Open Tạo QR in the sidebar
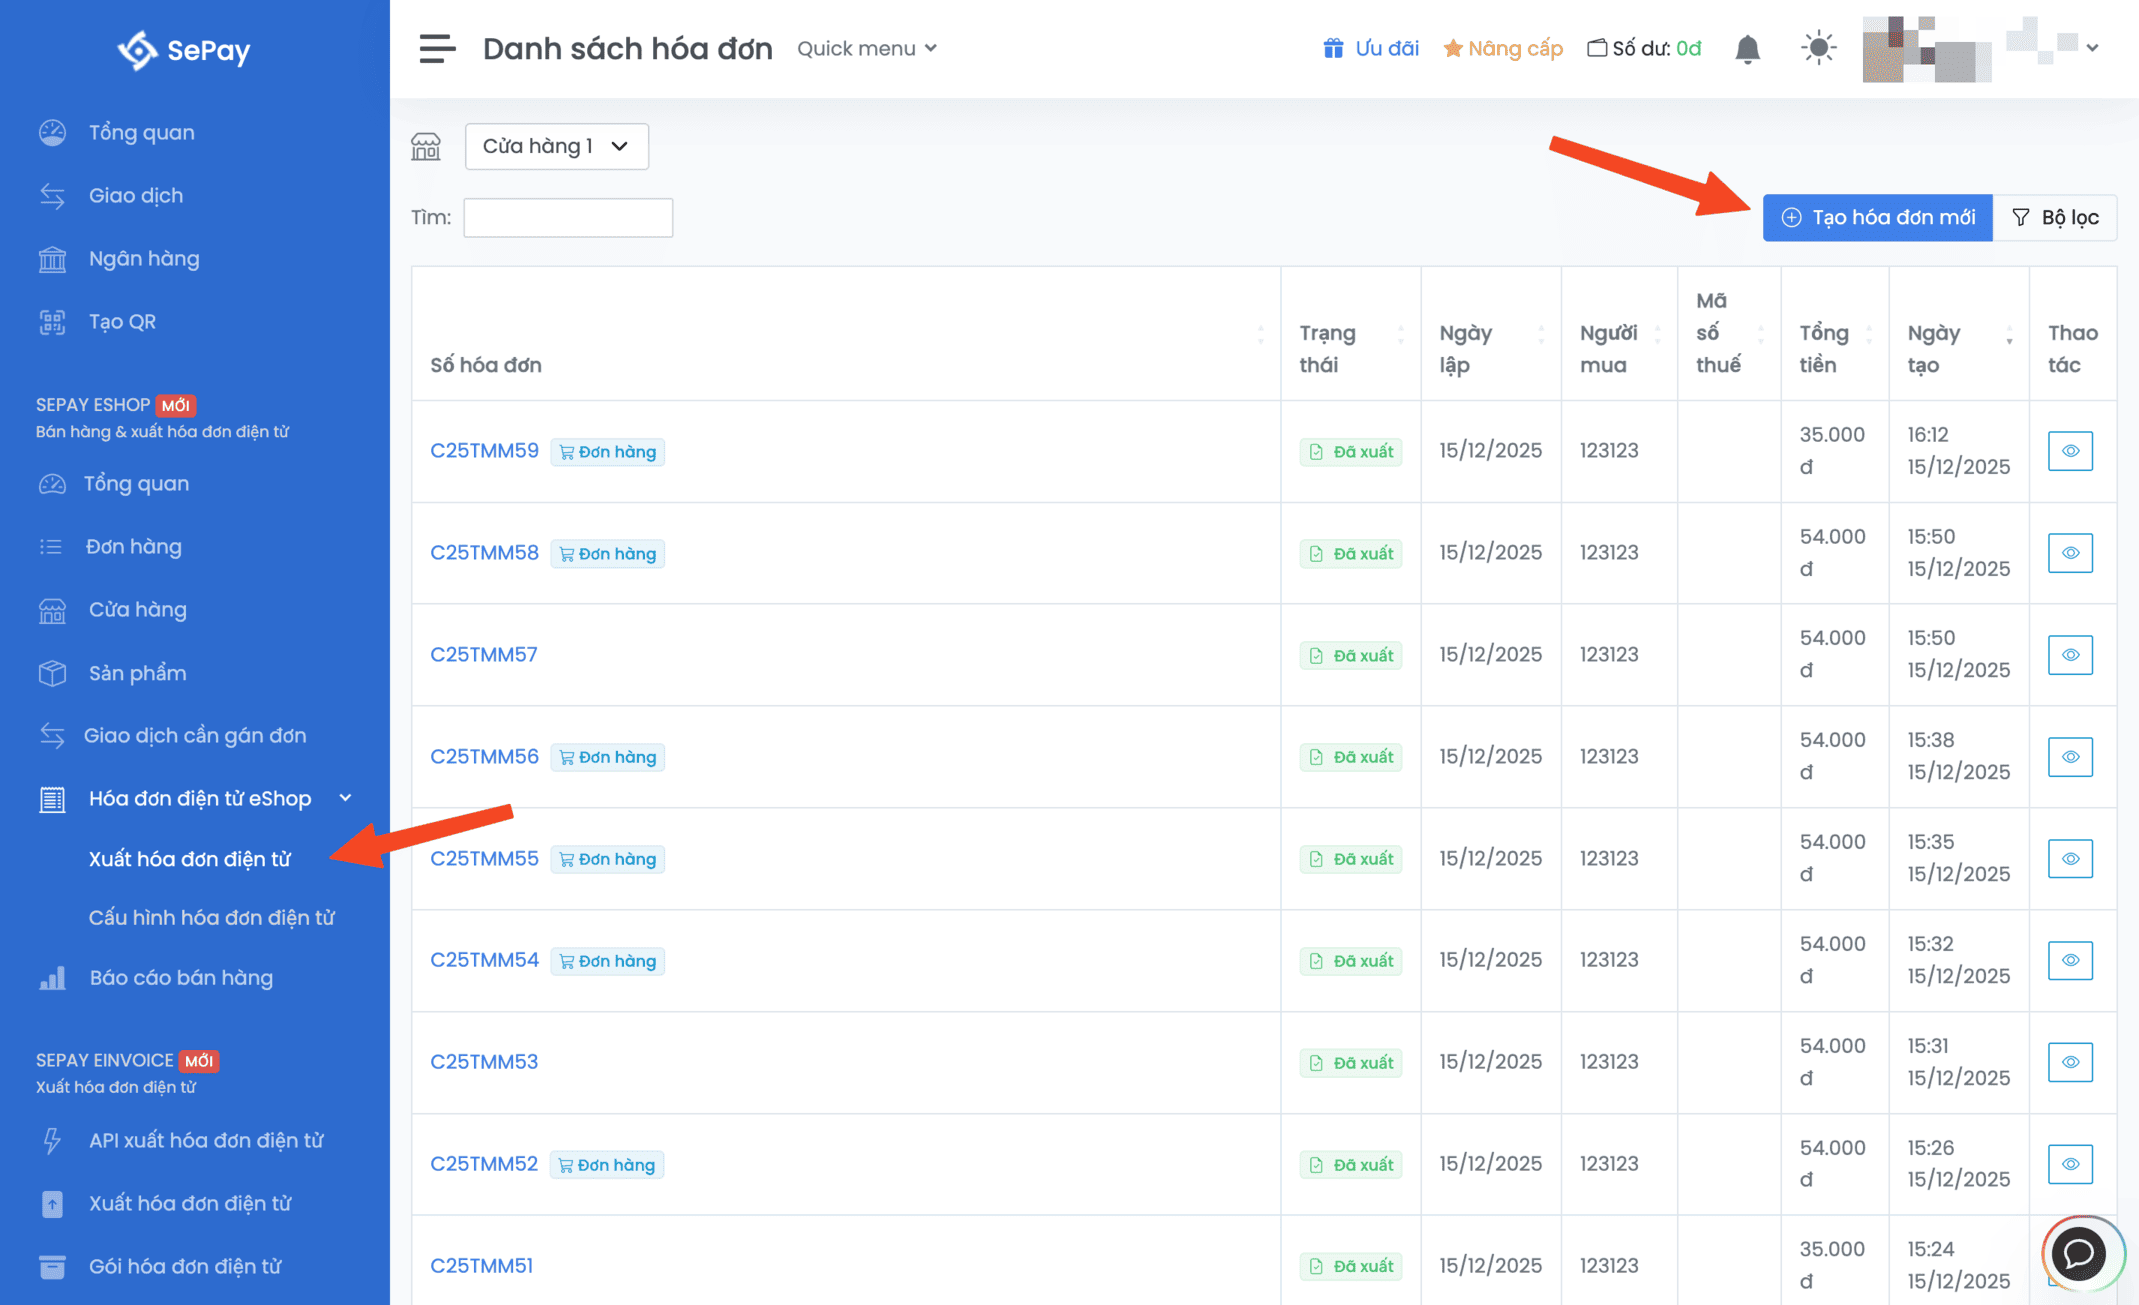The height and width of the screenshot is (1305, 2139). [x=122, y=321]
